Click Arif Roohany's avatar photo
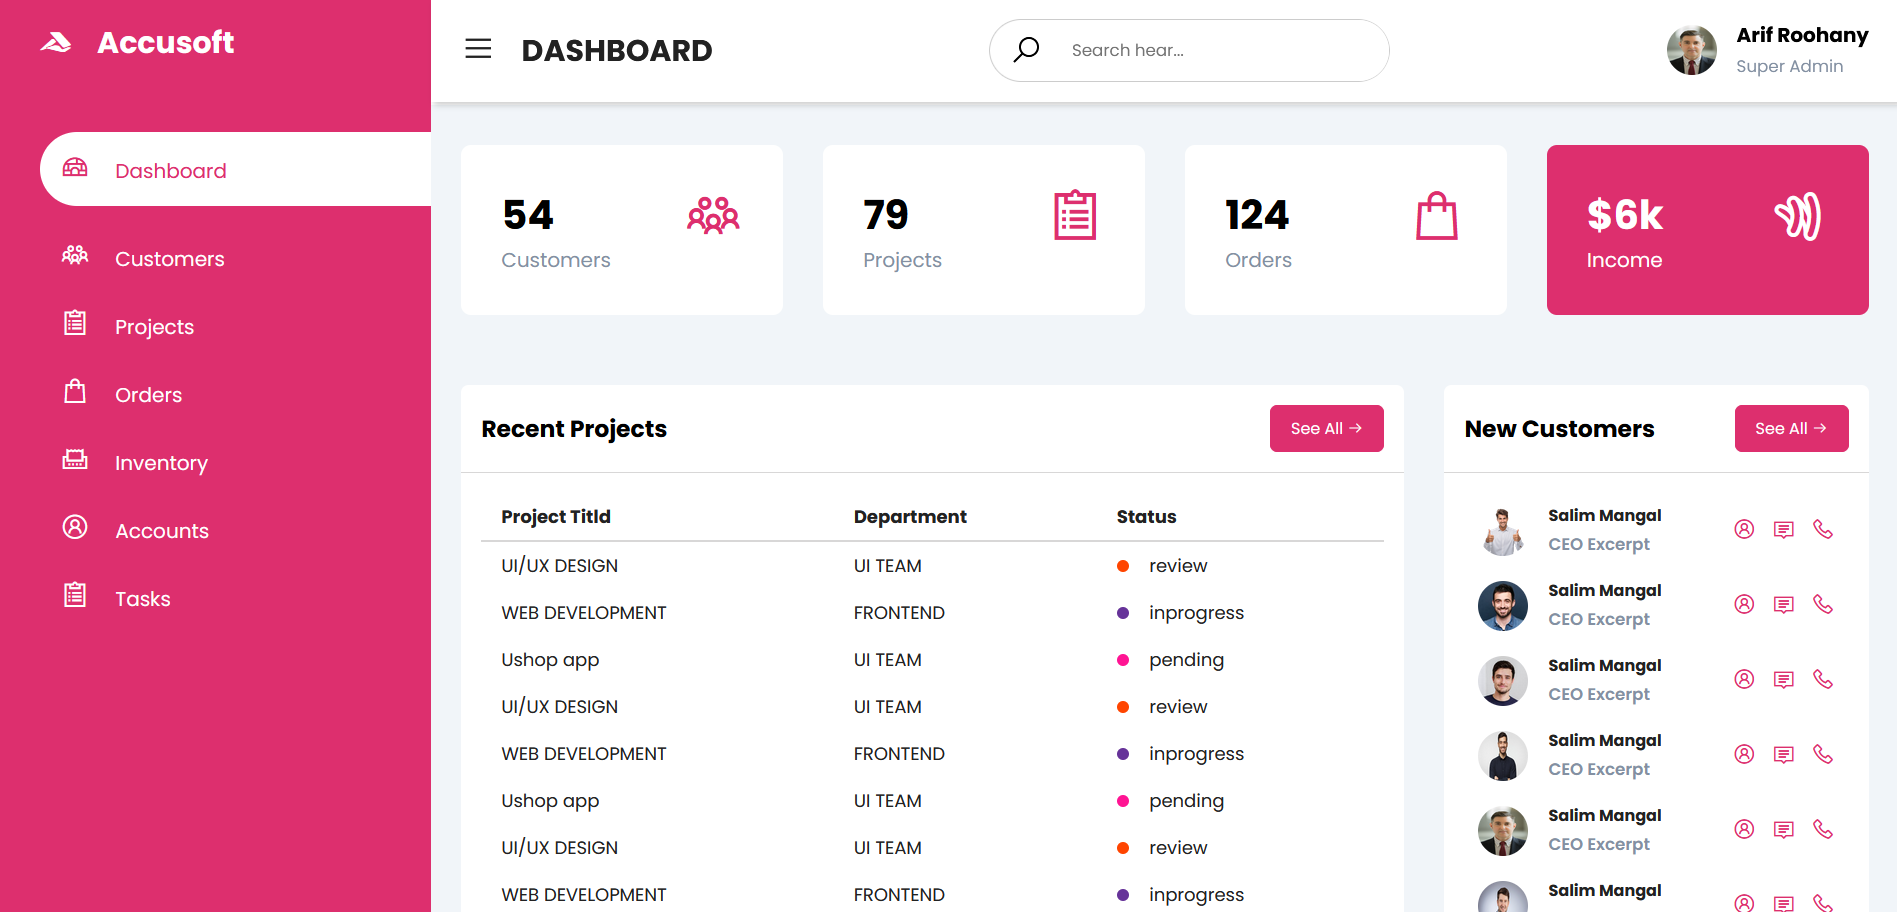This screenshot has height=912, width=1897. click(1692, 50)
